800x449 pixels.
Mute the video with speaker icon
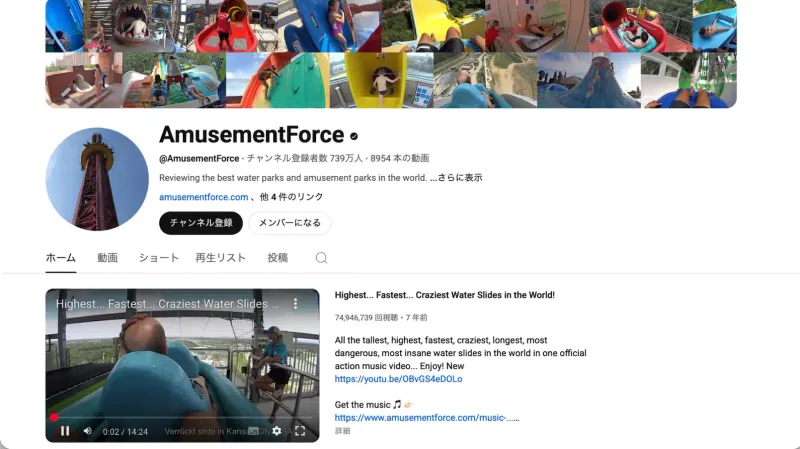(x=88, y=431)
